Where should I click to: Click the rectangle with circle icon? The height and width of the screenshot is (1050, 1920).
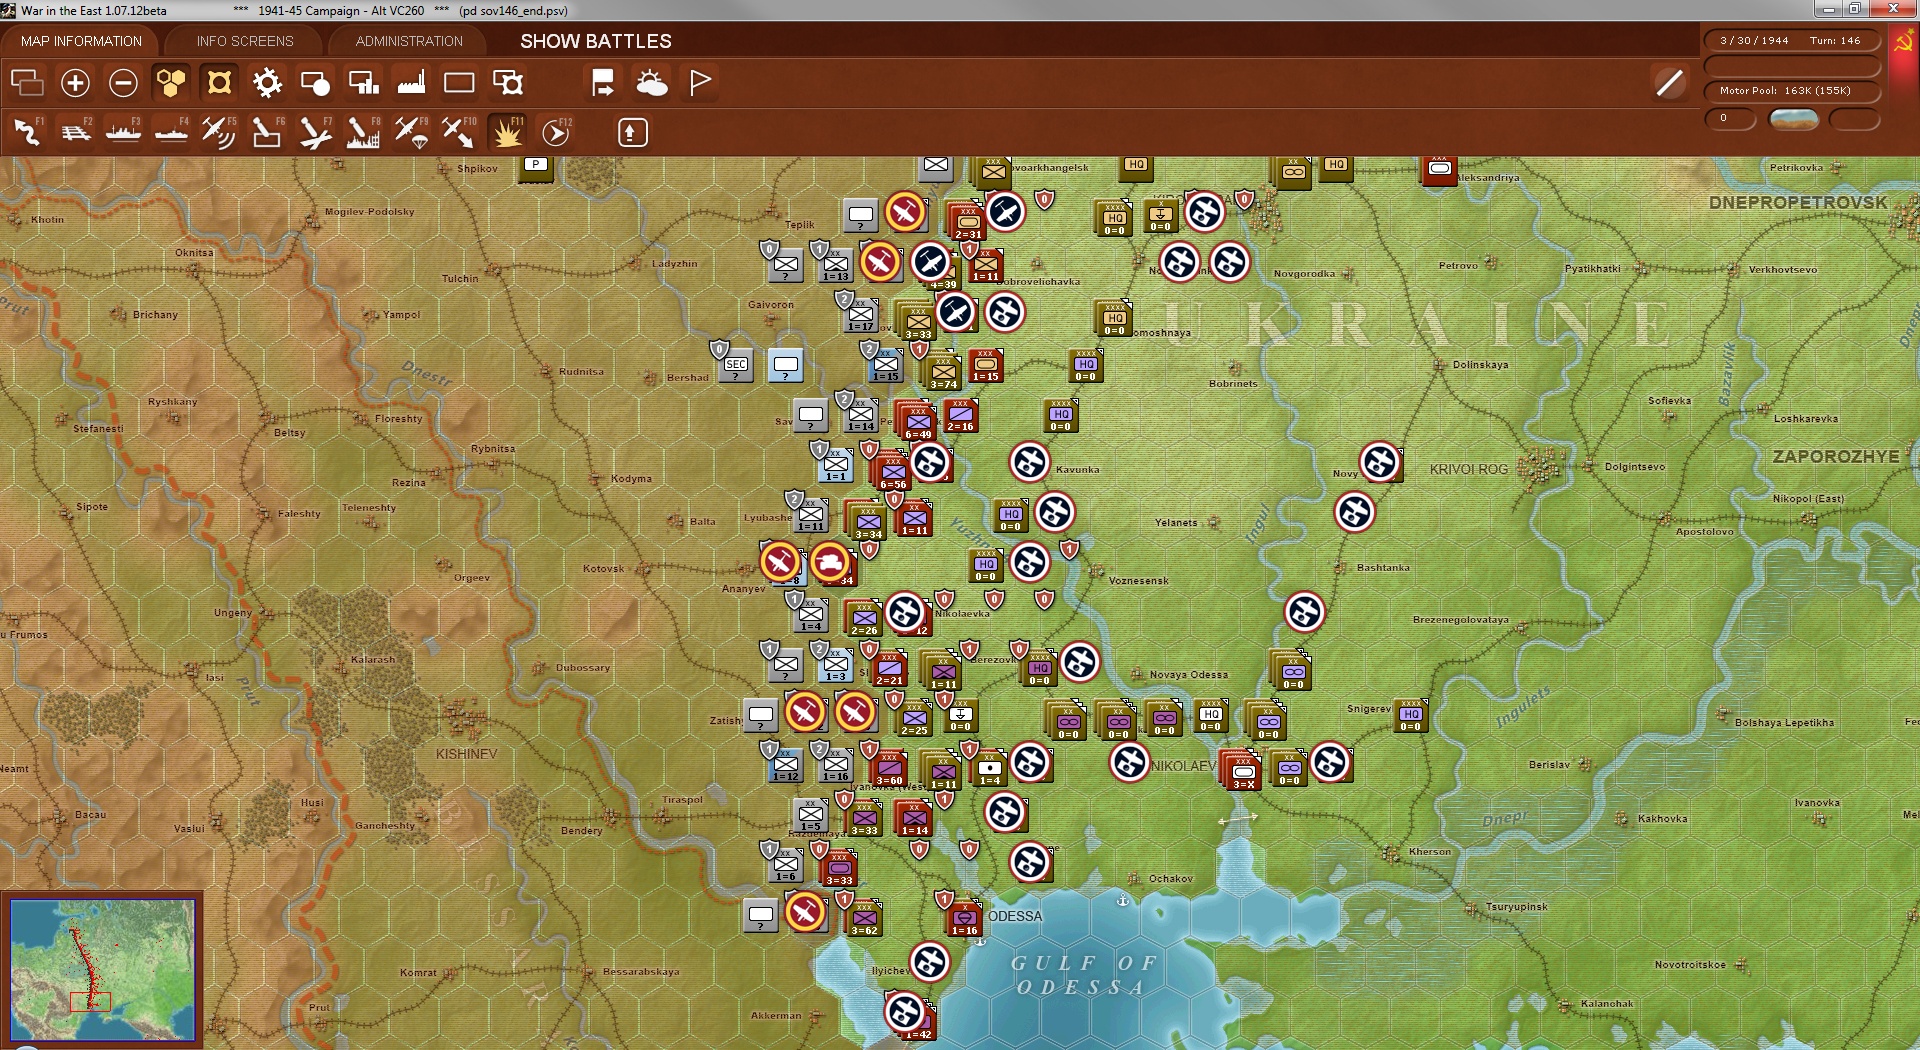point(315,82)
